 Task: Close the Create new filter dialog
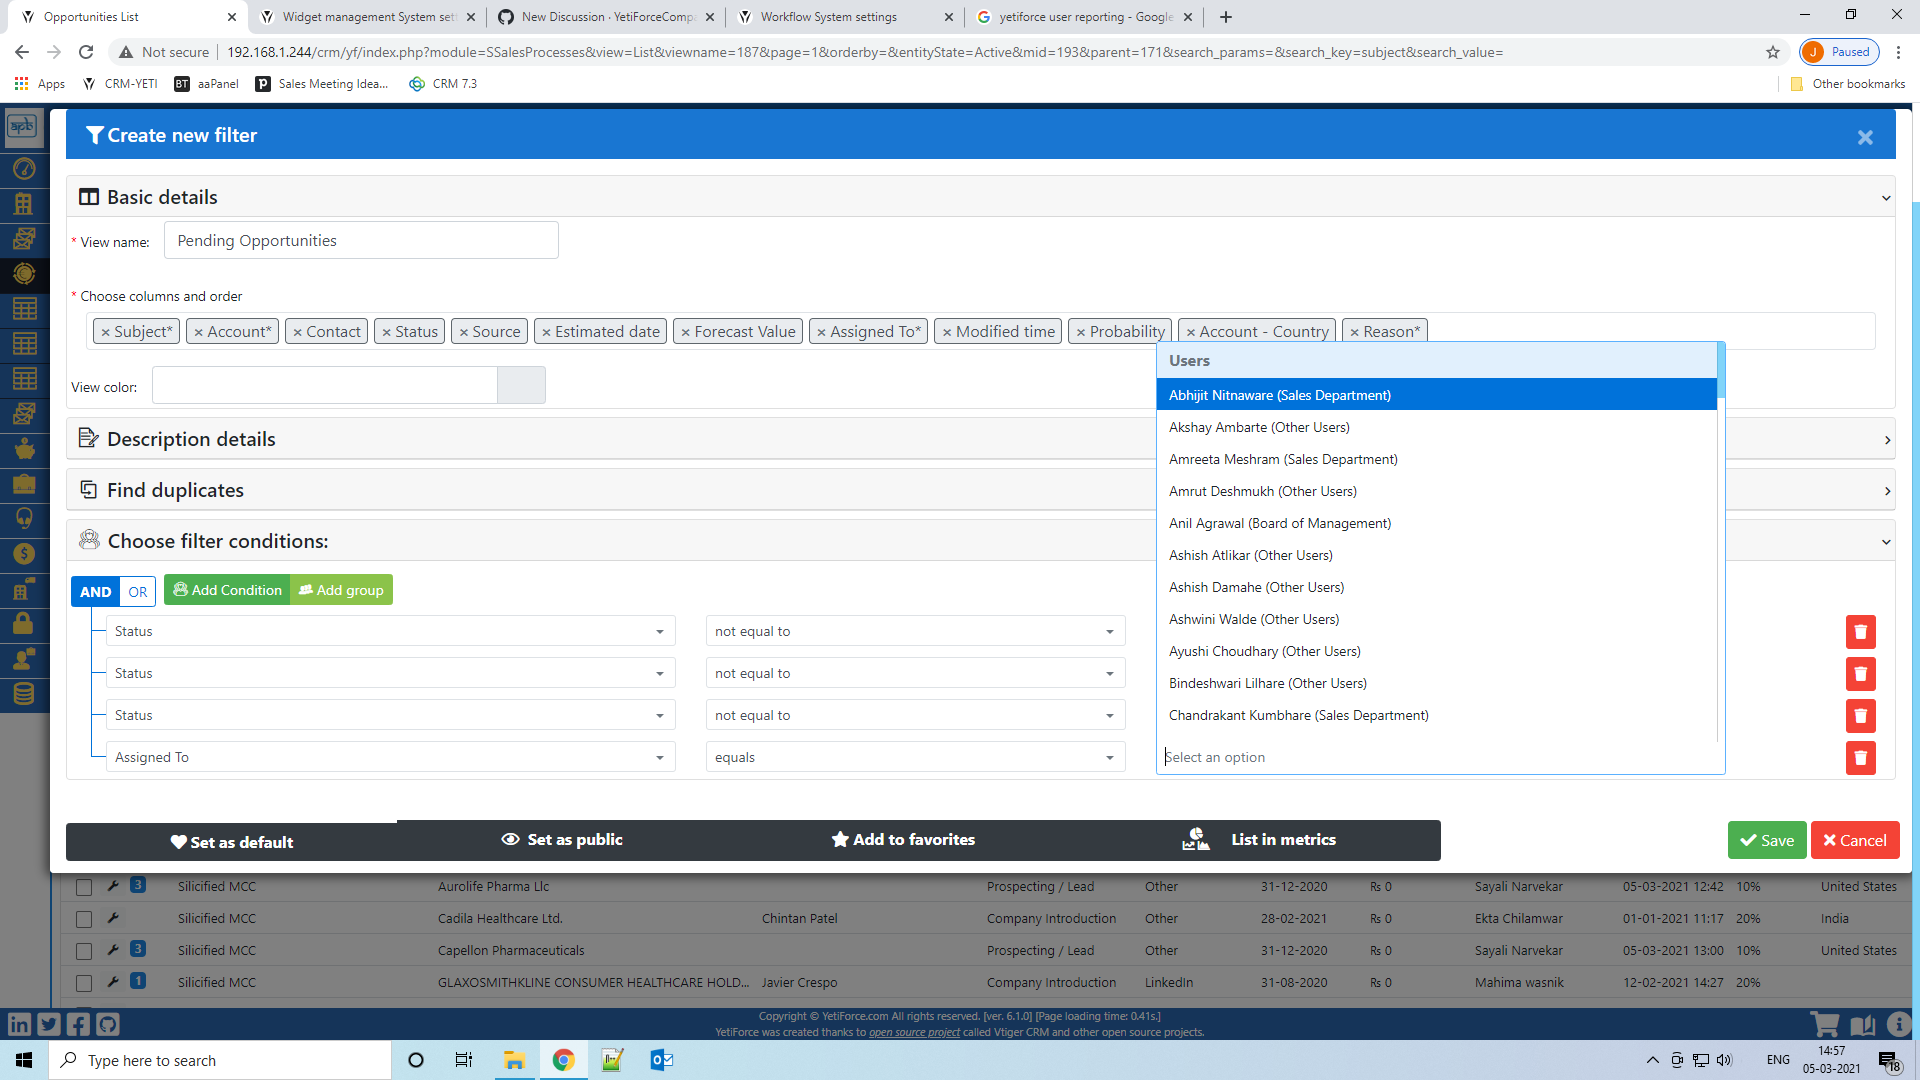coord(1865,138)
